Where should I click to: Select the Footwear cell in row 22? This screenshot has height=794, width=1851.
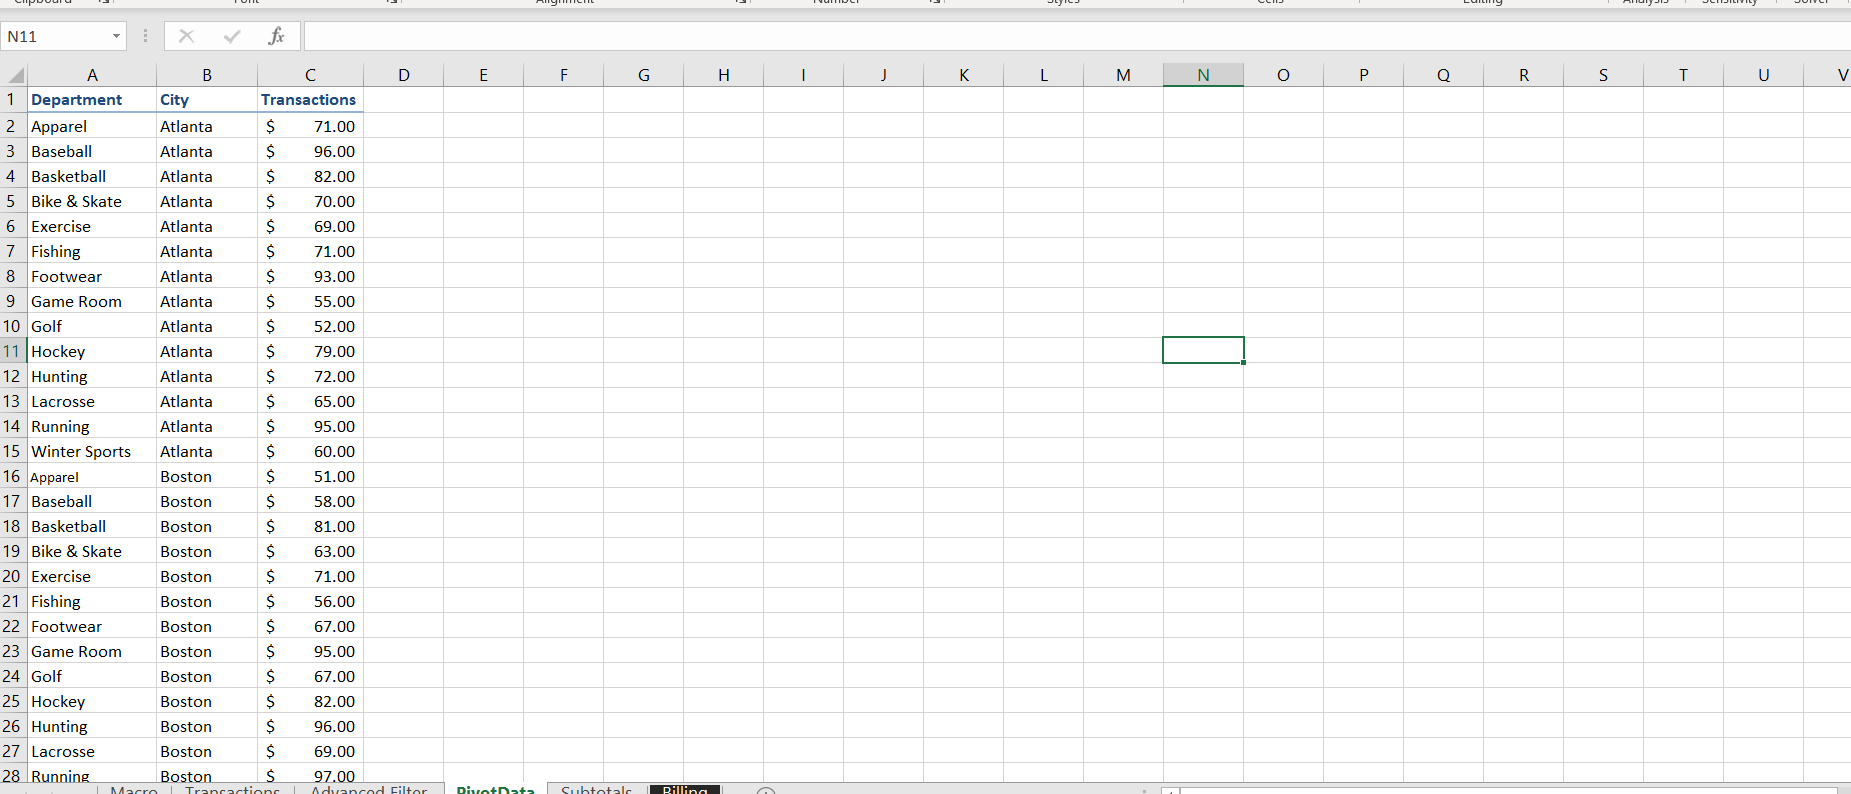point(92,626)
